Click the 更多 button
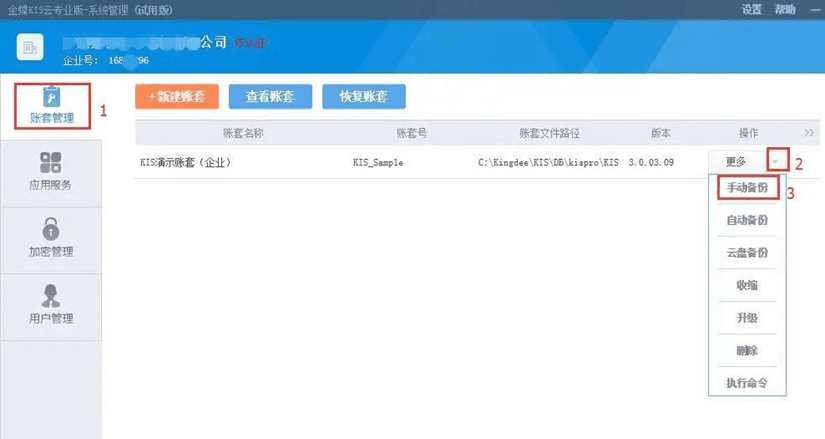The image size is (825, 439). coord(737,162)
